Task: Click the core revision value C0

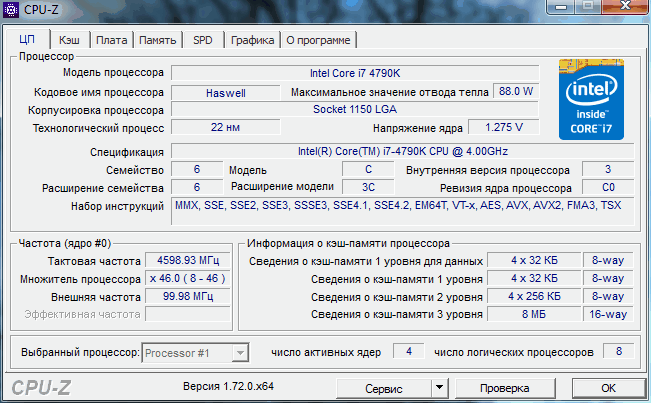Action: [x=608, y=187]
